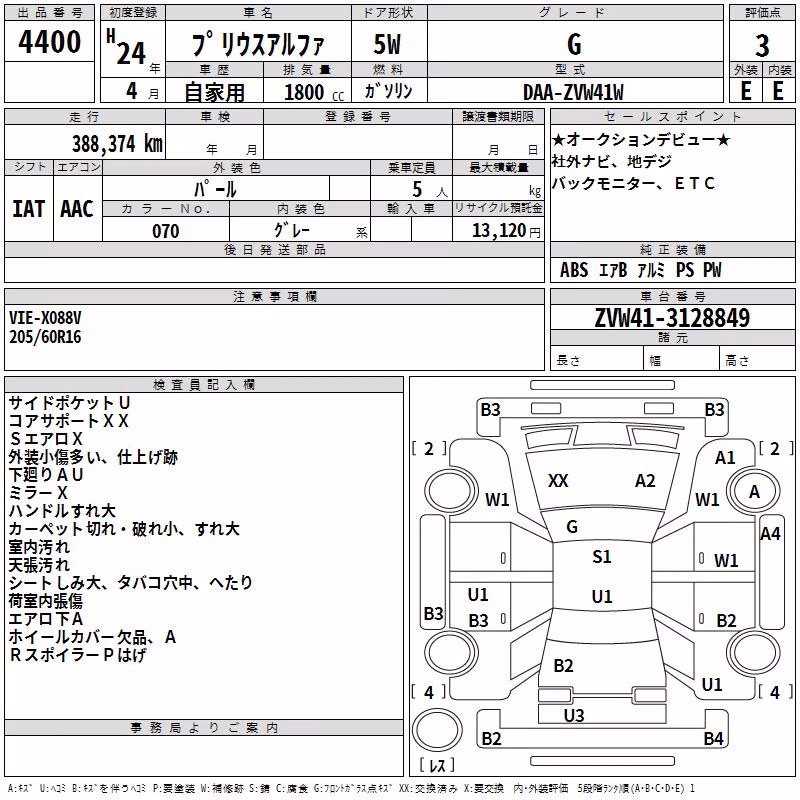Select tire size 205/60R16
The image size is (800, 800).
[45, 337]
